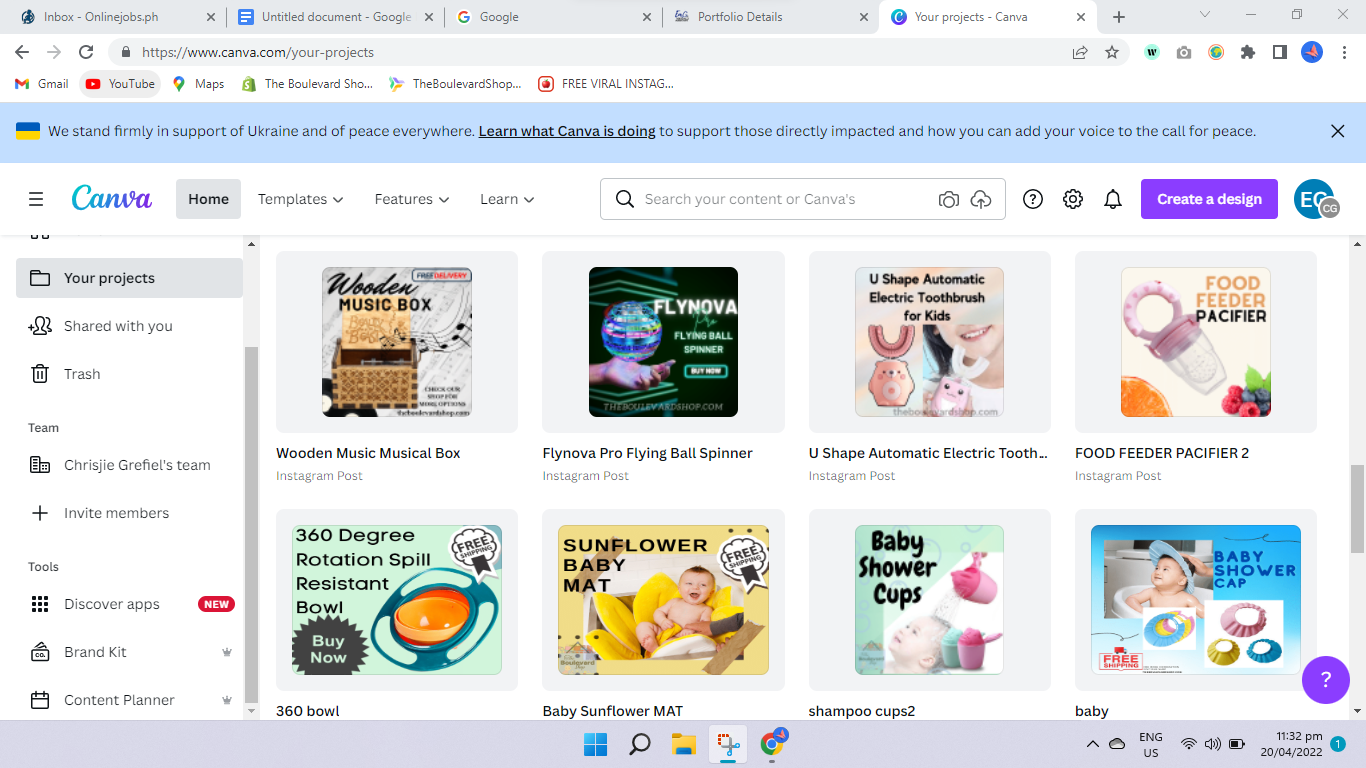The height and width of the screenshot is (768, 1366).
Task: Click the Chrome icon in the taskbar
Action: (772, 744)
